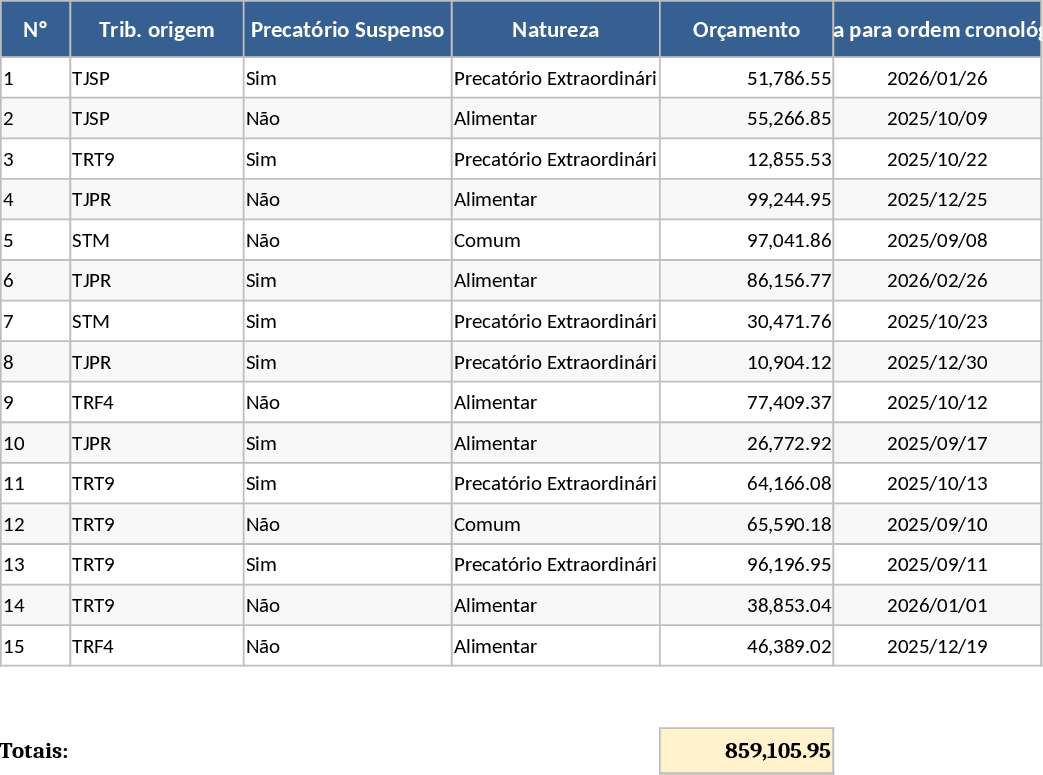1043x775 pixels.
Task: Select the Comum cell in row 5
Action: (x=555, y=240)
